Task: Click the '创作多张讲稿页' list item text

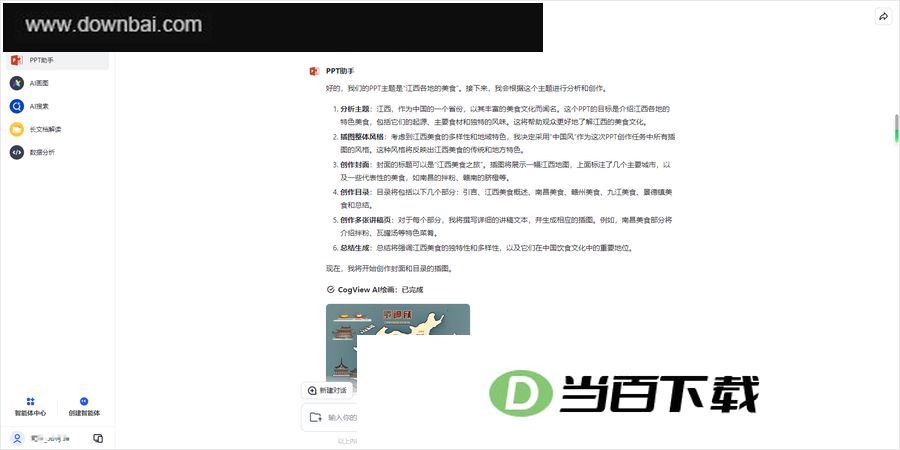Action: [x=506, y=226]
